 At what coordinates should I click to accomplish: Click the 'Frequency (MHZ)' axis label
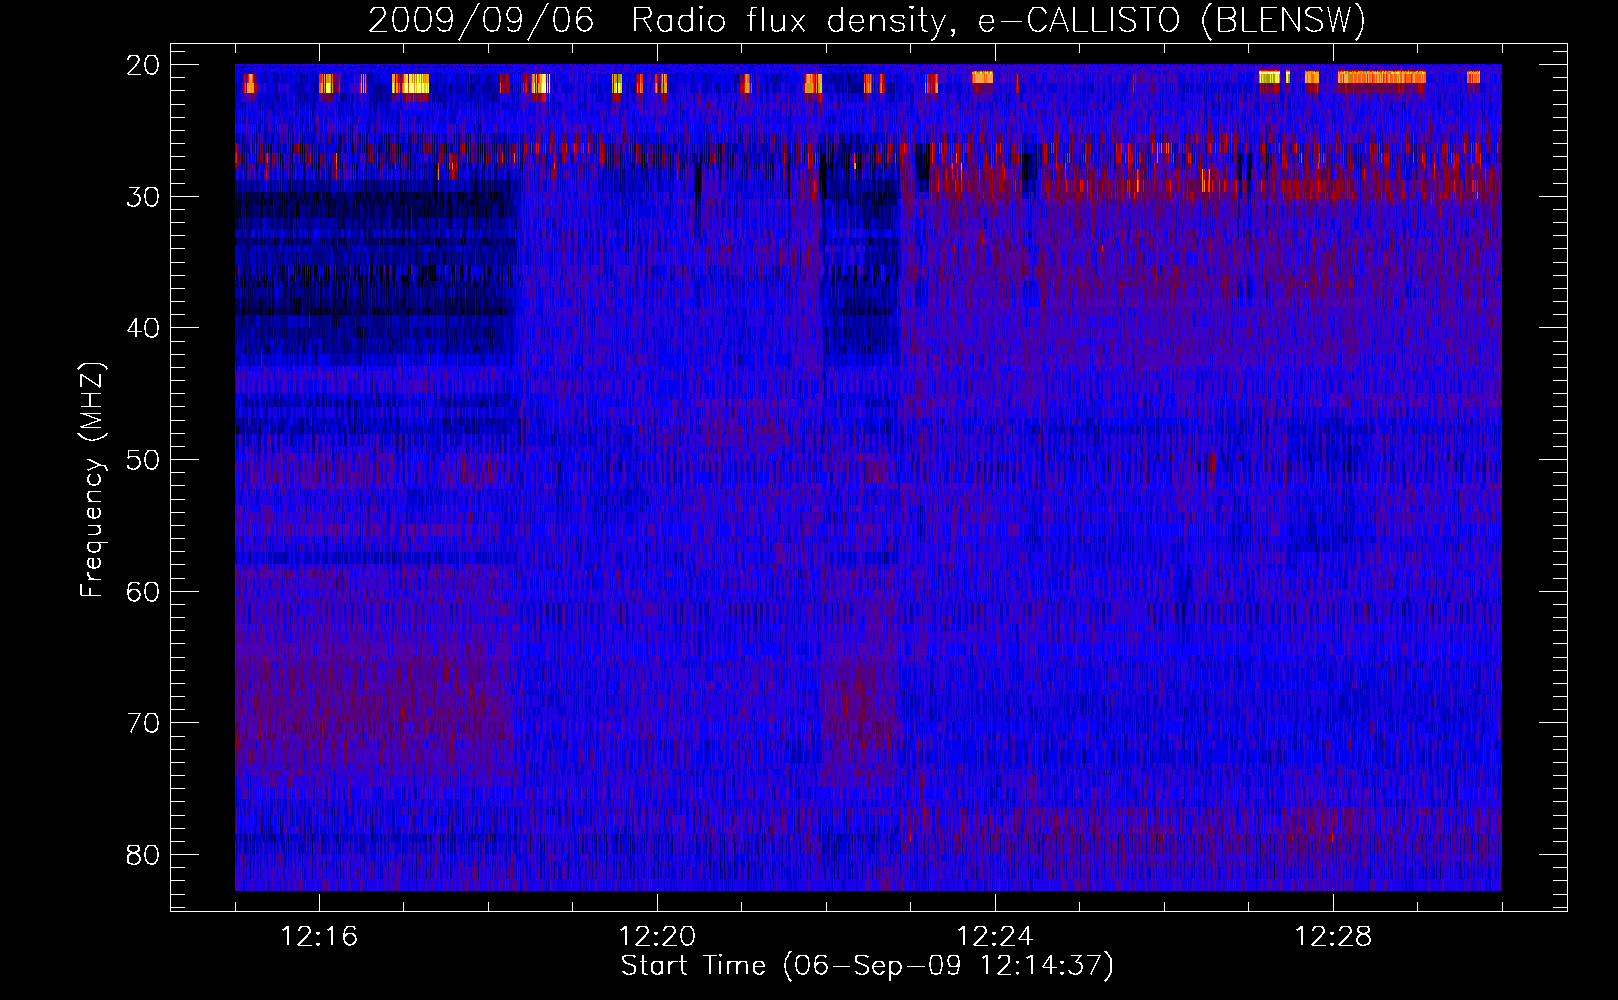[x=91, y=480]
